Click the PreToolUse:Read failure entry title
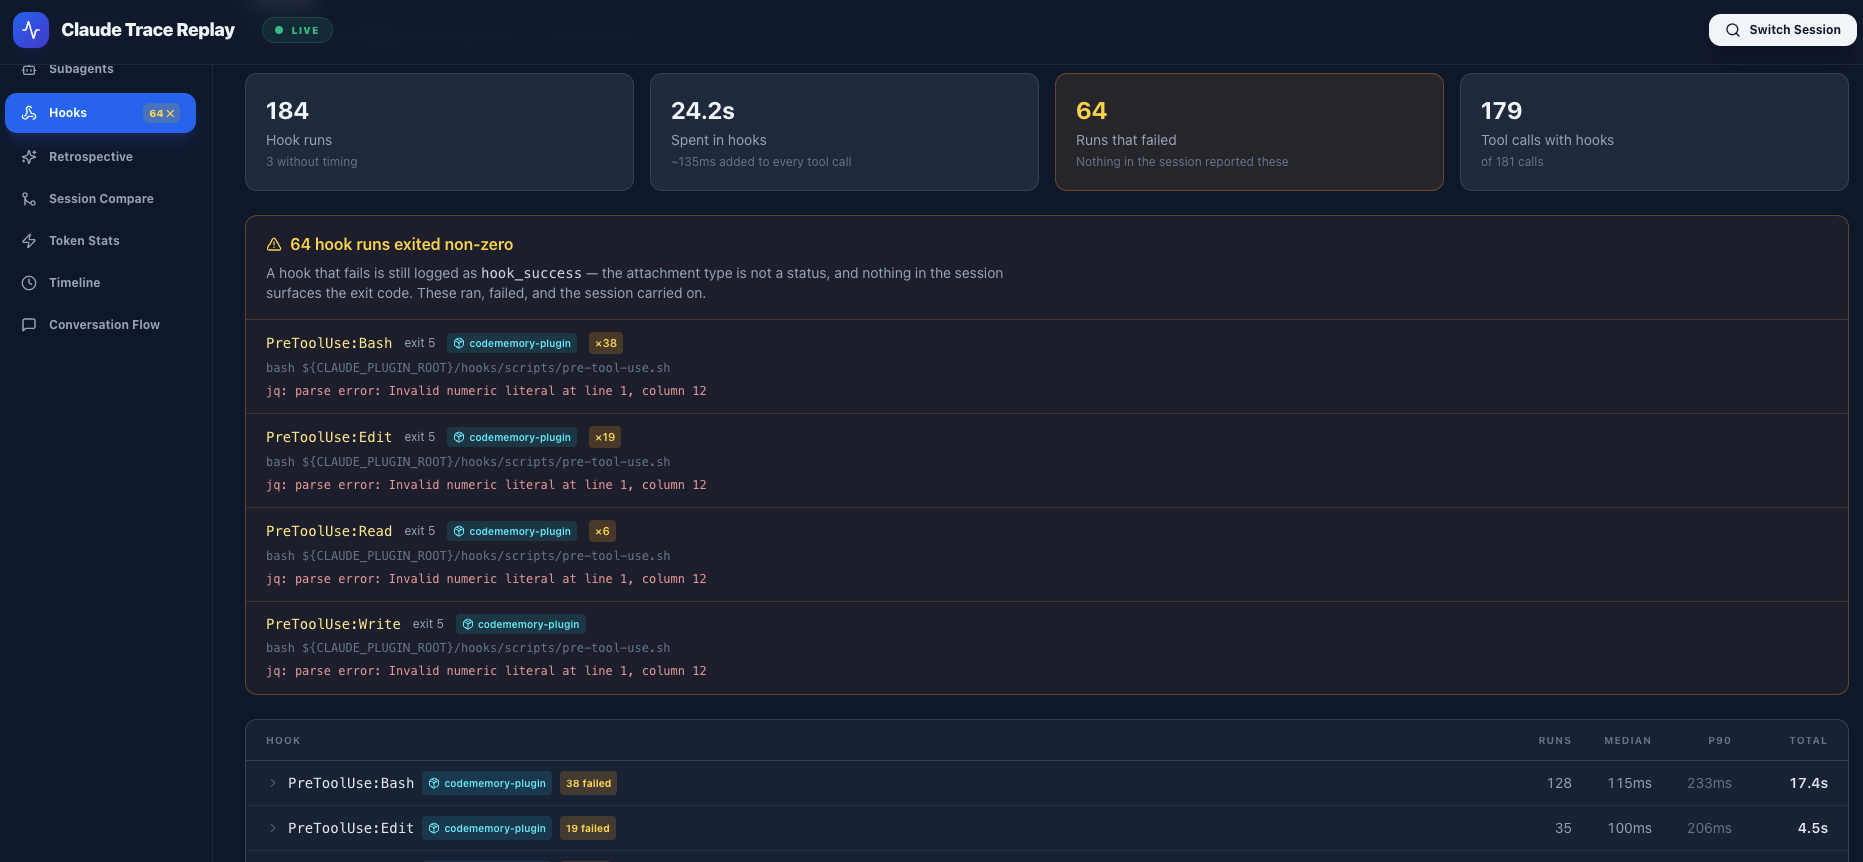The height and width of the screenshot is (862, 1863). point(329,531)
